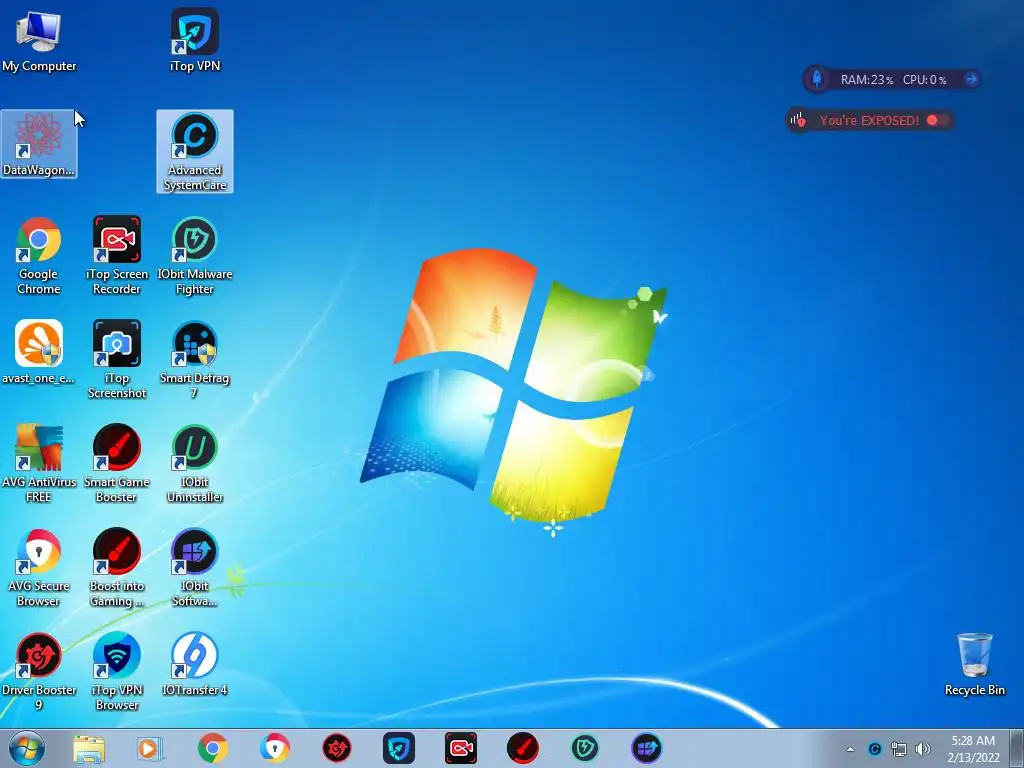1024x768 pixels.
Task: Click the rocket boost icon on RAM widget
Action: tap(816, 80)
